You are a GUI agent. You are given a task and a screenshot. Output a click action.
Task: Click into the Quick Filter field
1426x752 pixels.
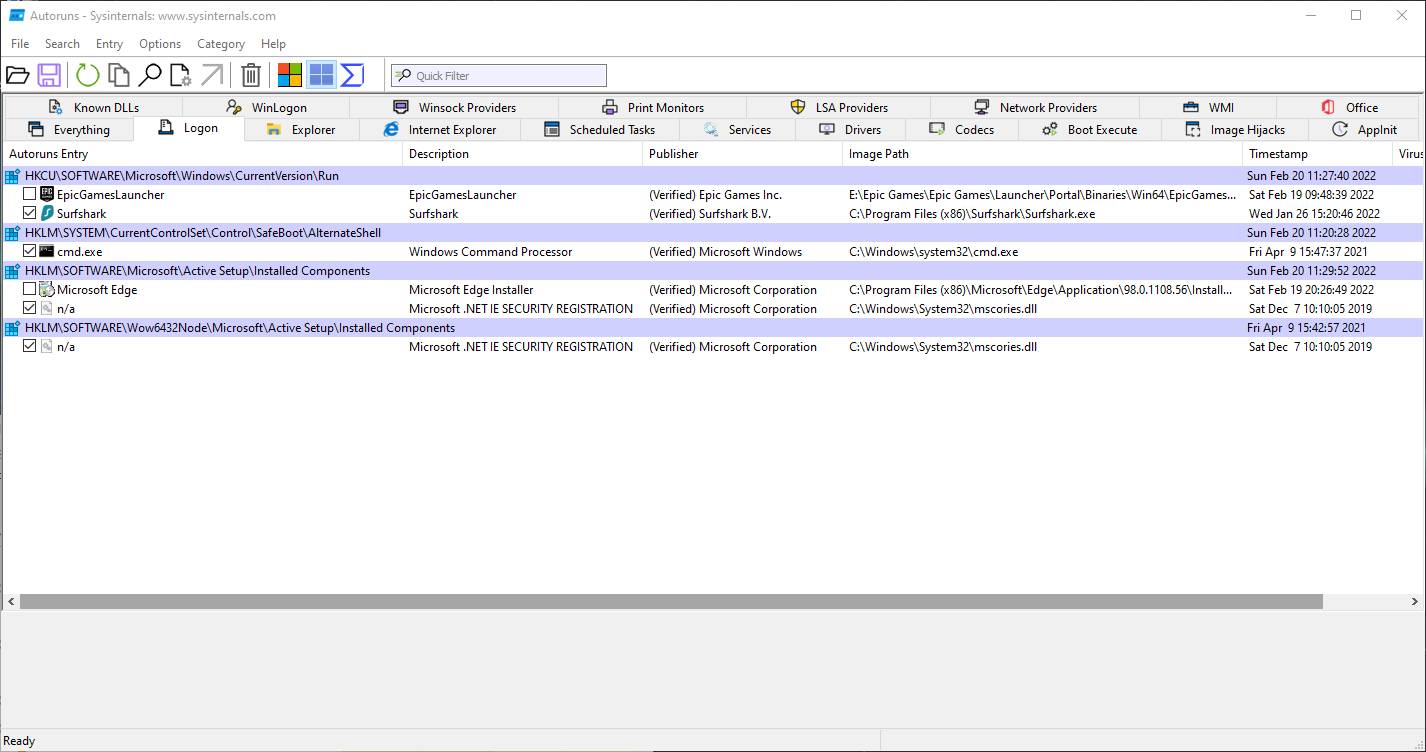click(498, 76)
